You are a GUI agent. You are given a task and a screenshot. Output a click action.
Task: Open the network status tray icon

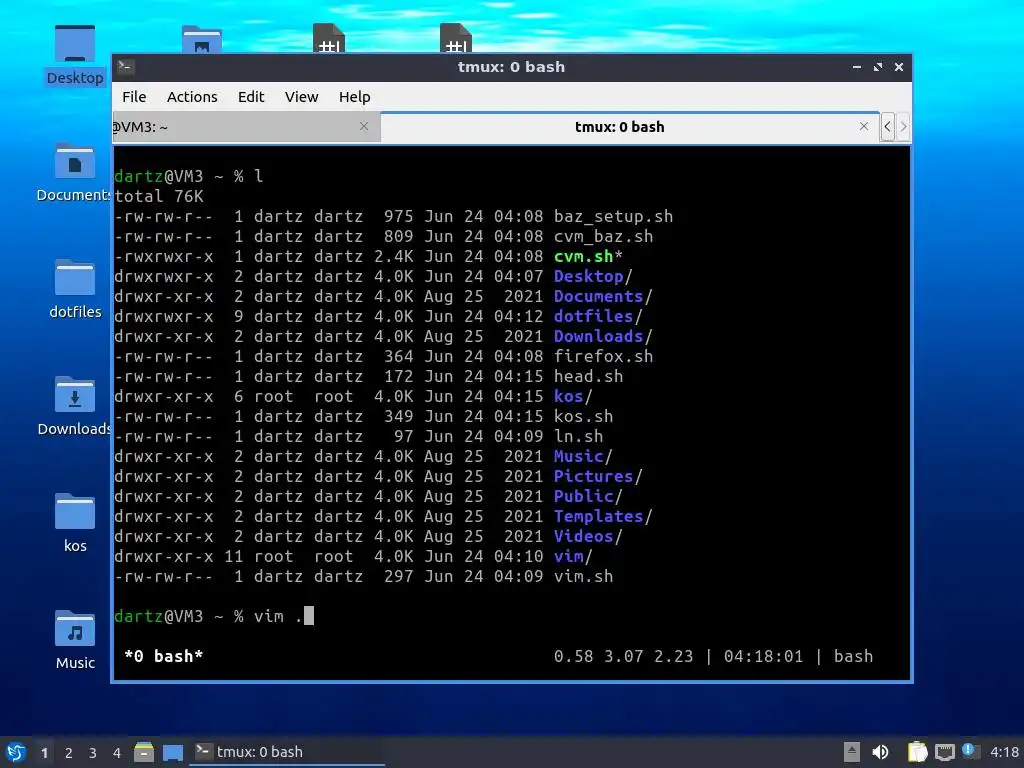(x=944, y=752)
